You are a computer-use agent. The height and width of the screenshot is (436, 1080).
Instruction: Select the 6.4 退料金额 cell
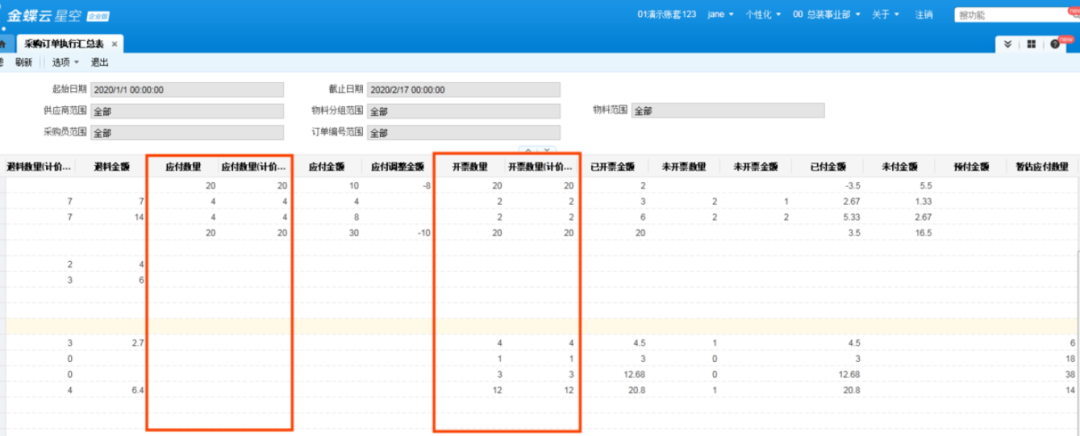coord(110,391)
